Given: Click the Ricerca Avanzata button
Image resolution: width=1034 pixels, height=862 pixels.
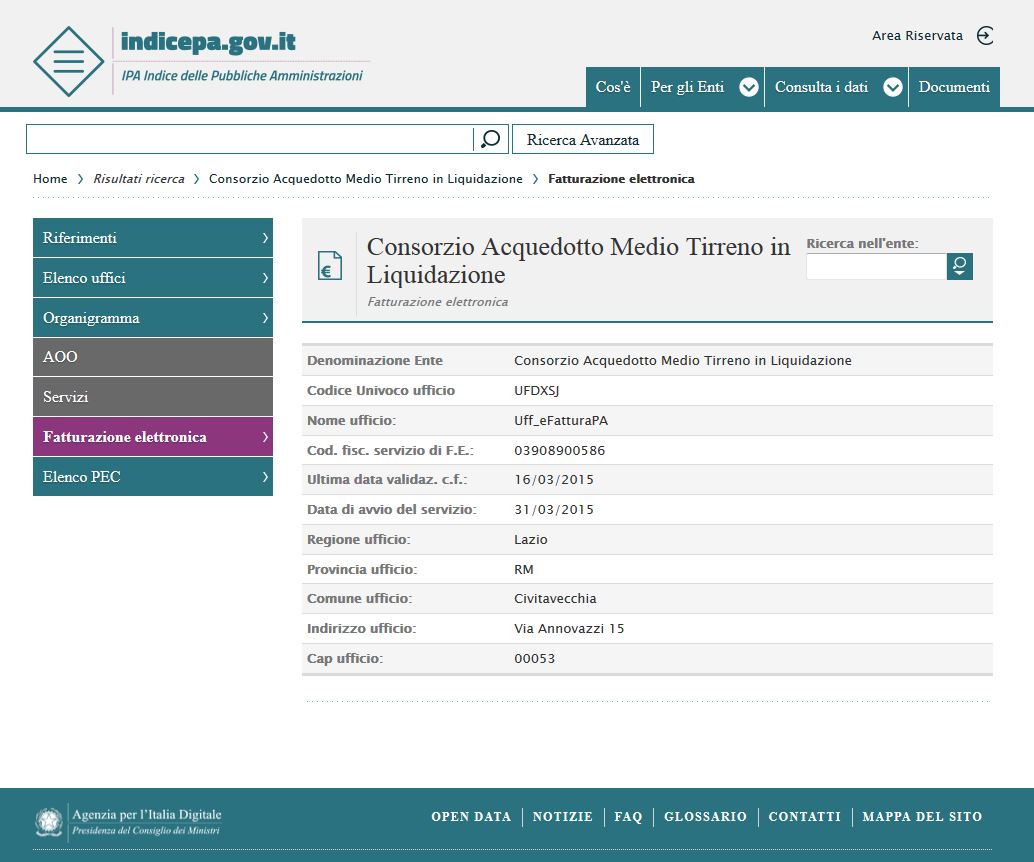Looking at the screenshot, I should (x=583, y=139).
